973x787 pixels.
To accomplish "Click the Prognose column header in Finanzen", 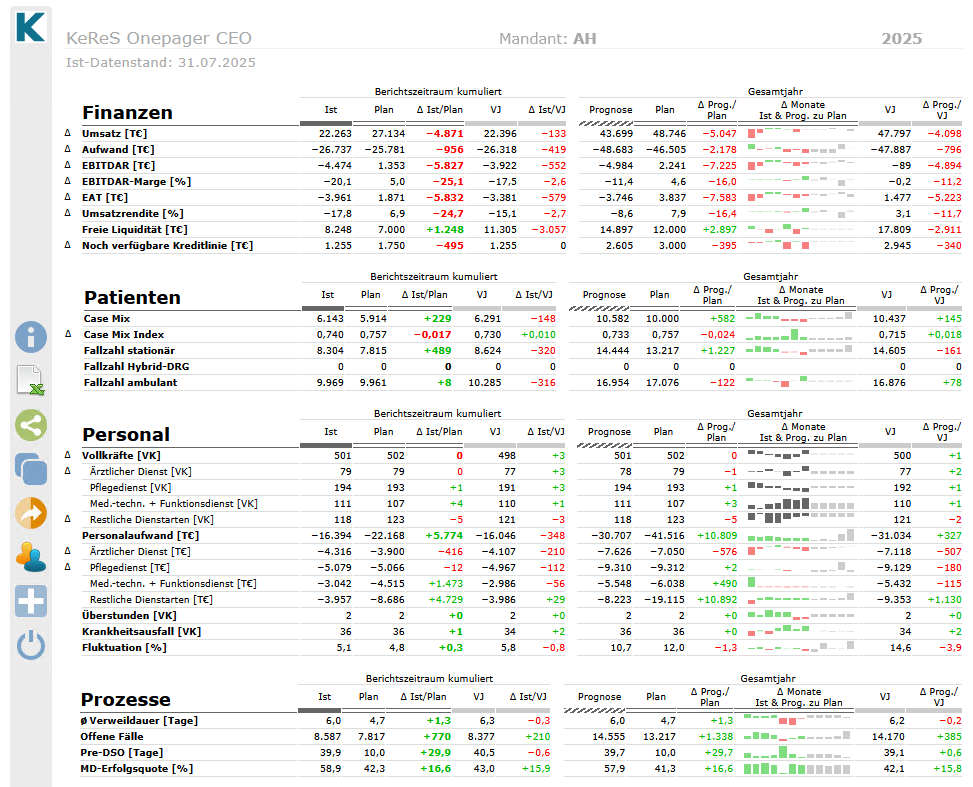I will (611, 110).
